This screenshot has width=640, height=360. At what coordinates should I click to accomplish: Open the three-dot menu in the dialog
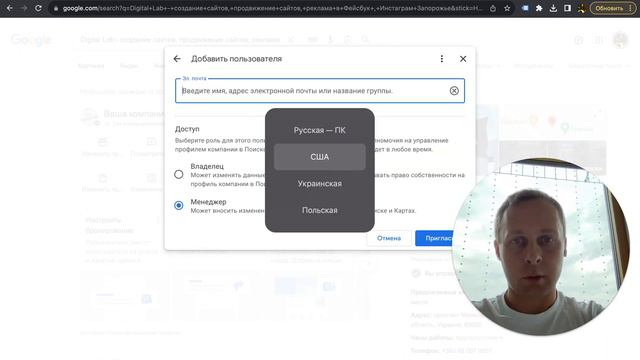pyautogui.click(x=442, y=59)
